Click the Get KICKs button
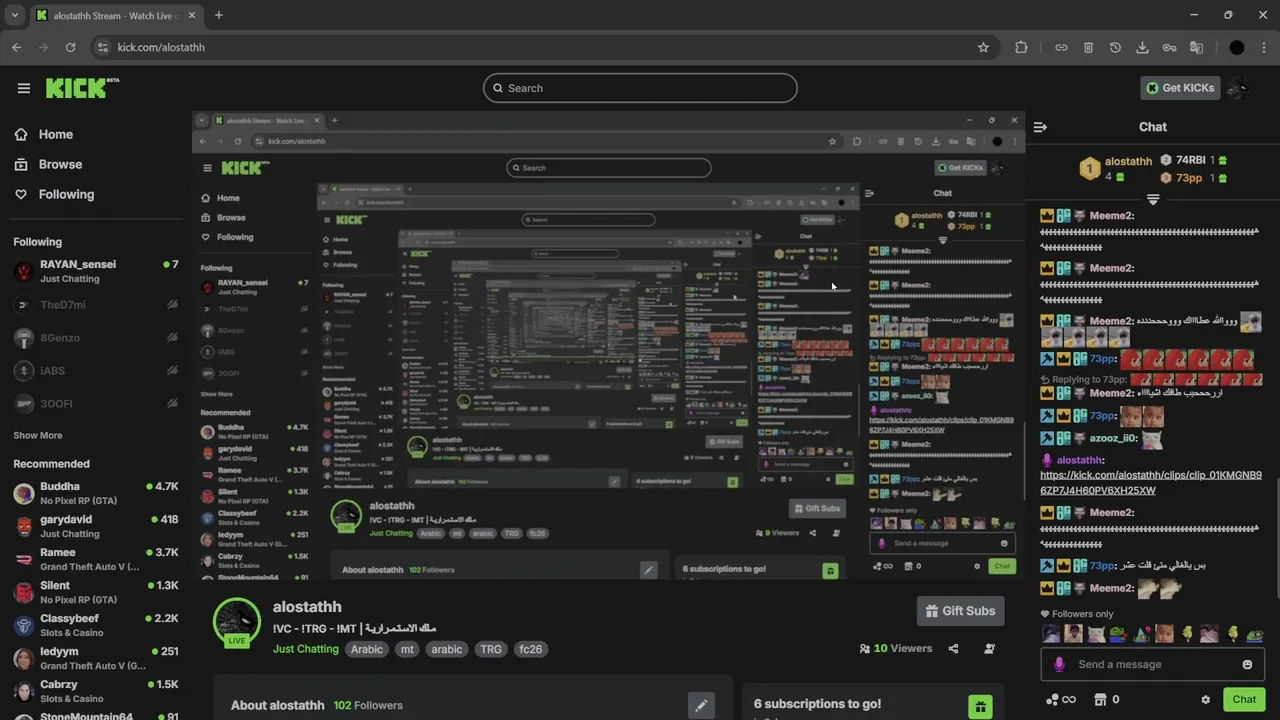The width and height of the screenshot is (1280, 720). [x=1180, y=88]
